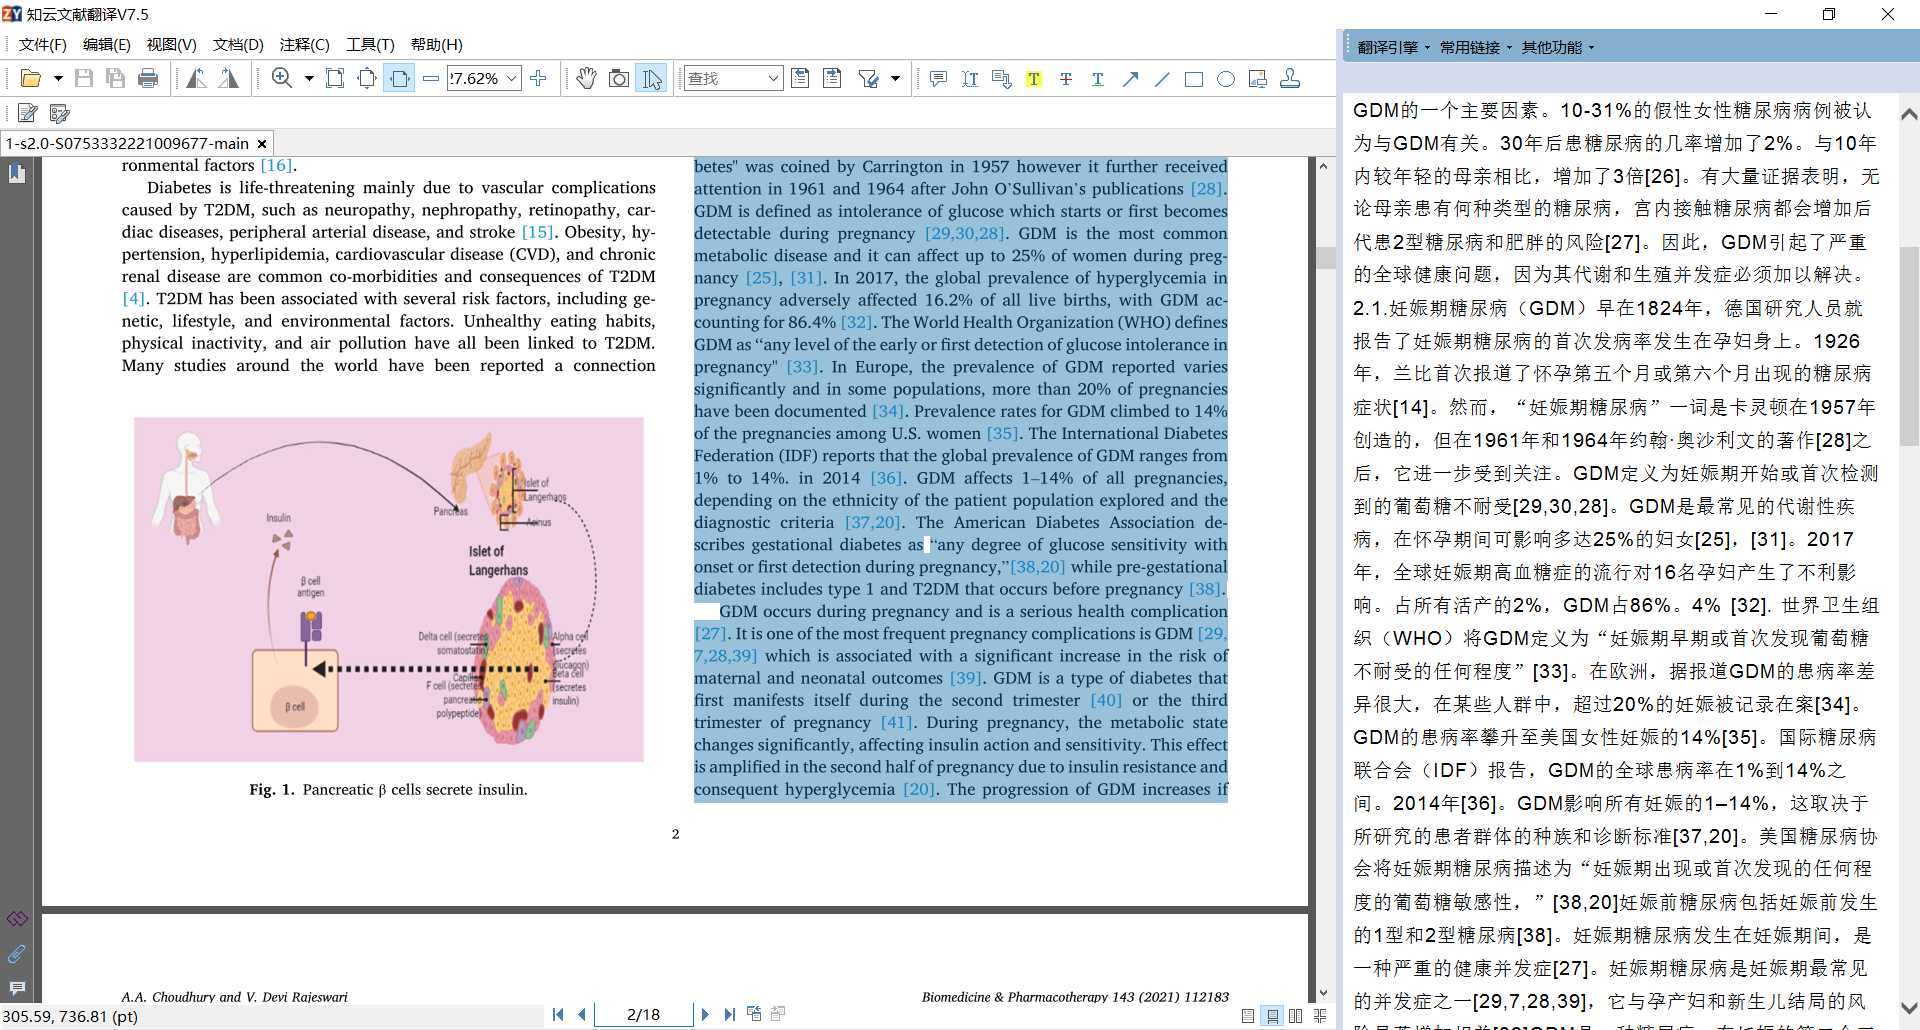Screen dimensions: 1920x1030
Task: Select the snapshot camera tool
Action: tap(619, 79)
